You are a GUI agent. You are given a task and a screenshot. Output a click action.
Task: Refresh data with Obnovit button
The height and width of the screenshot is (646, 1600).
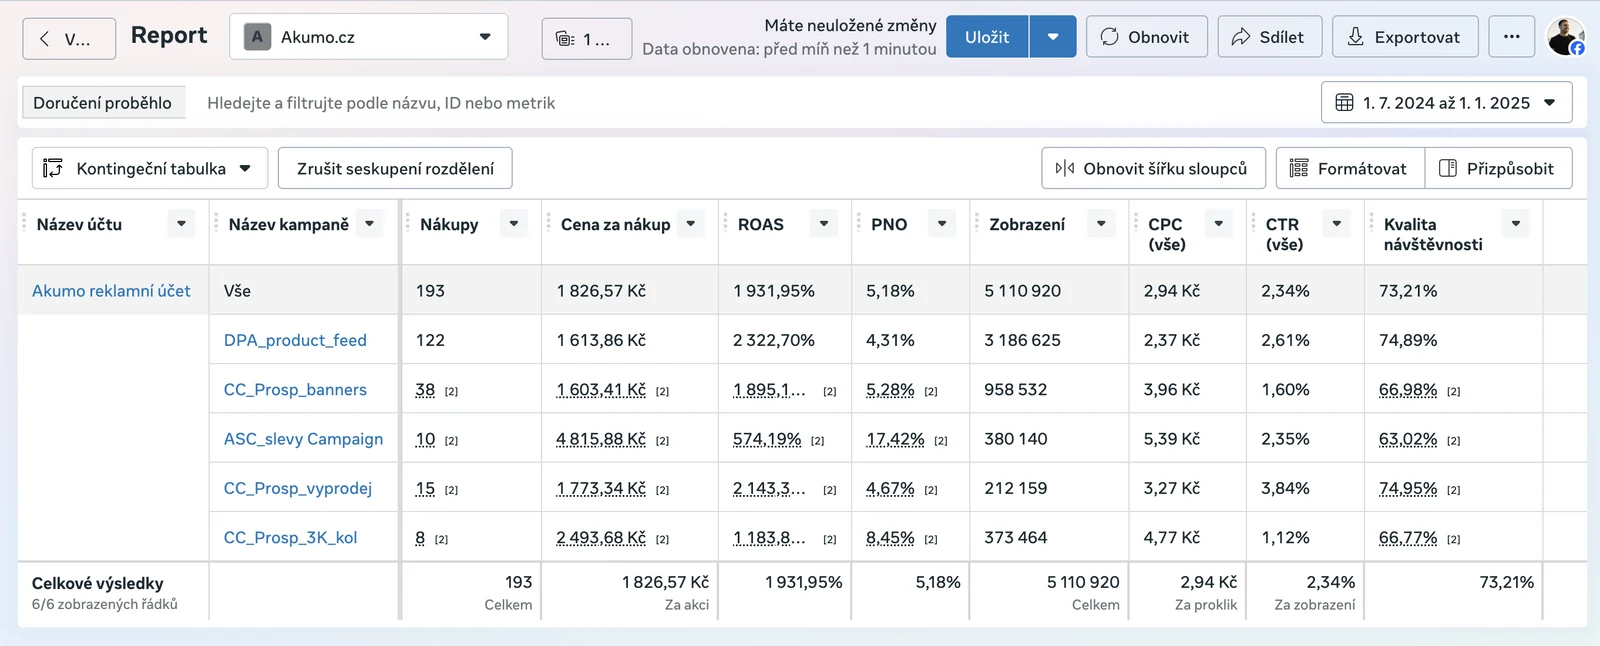1147,37
